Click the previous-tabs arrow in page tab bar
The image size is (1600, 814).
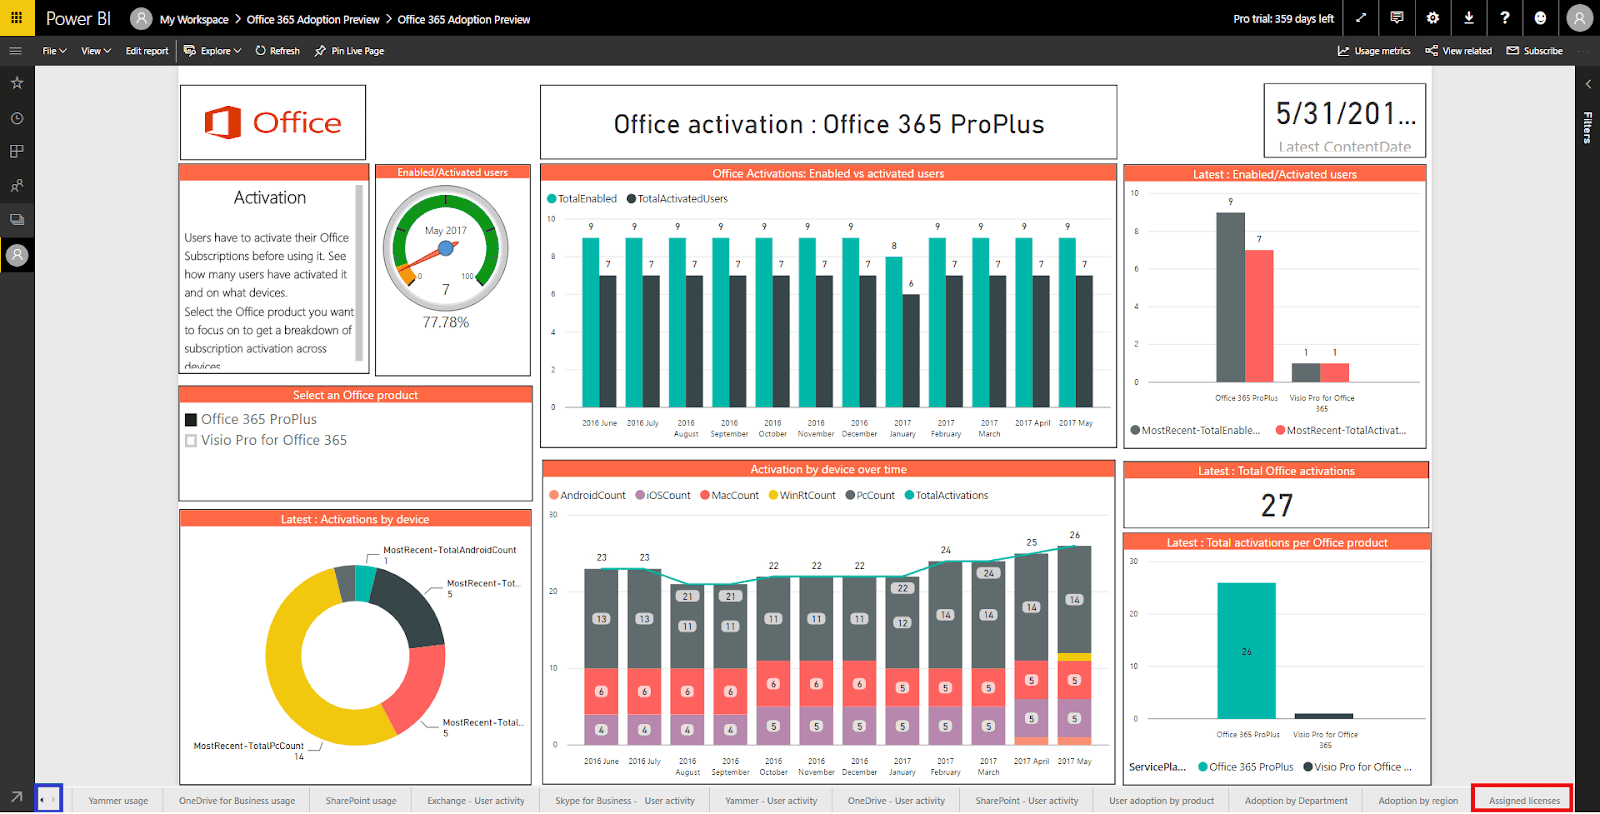(42, 799)
